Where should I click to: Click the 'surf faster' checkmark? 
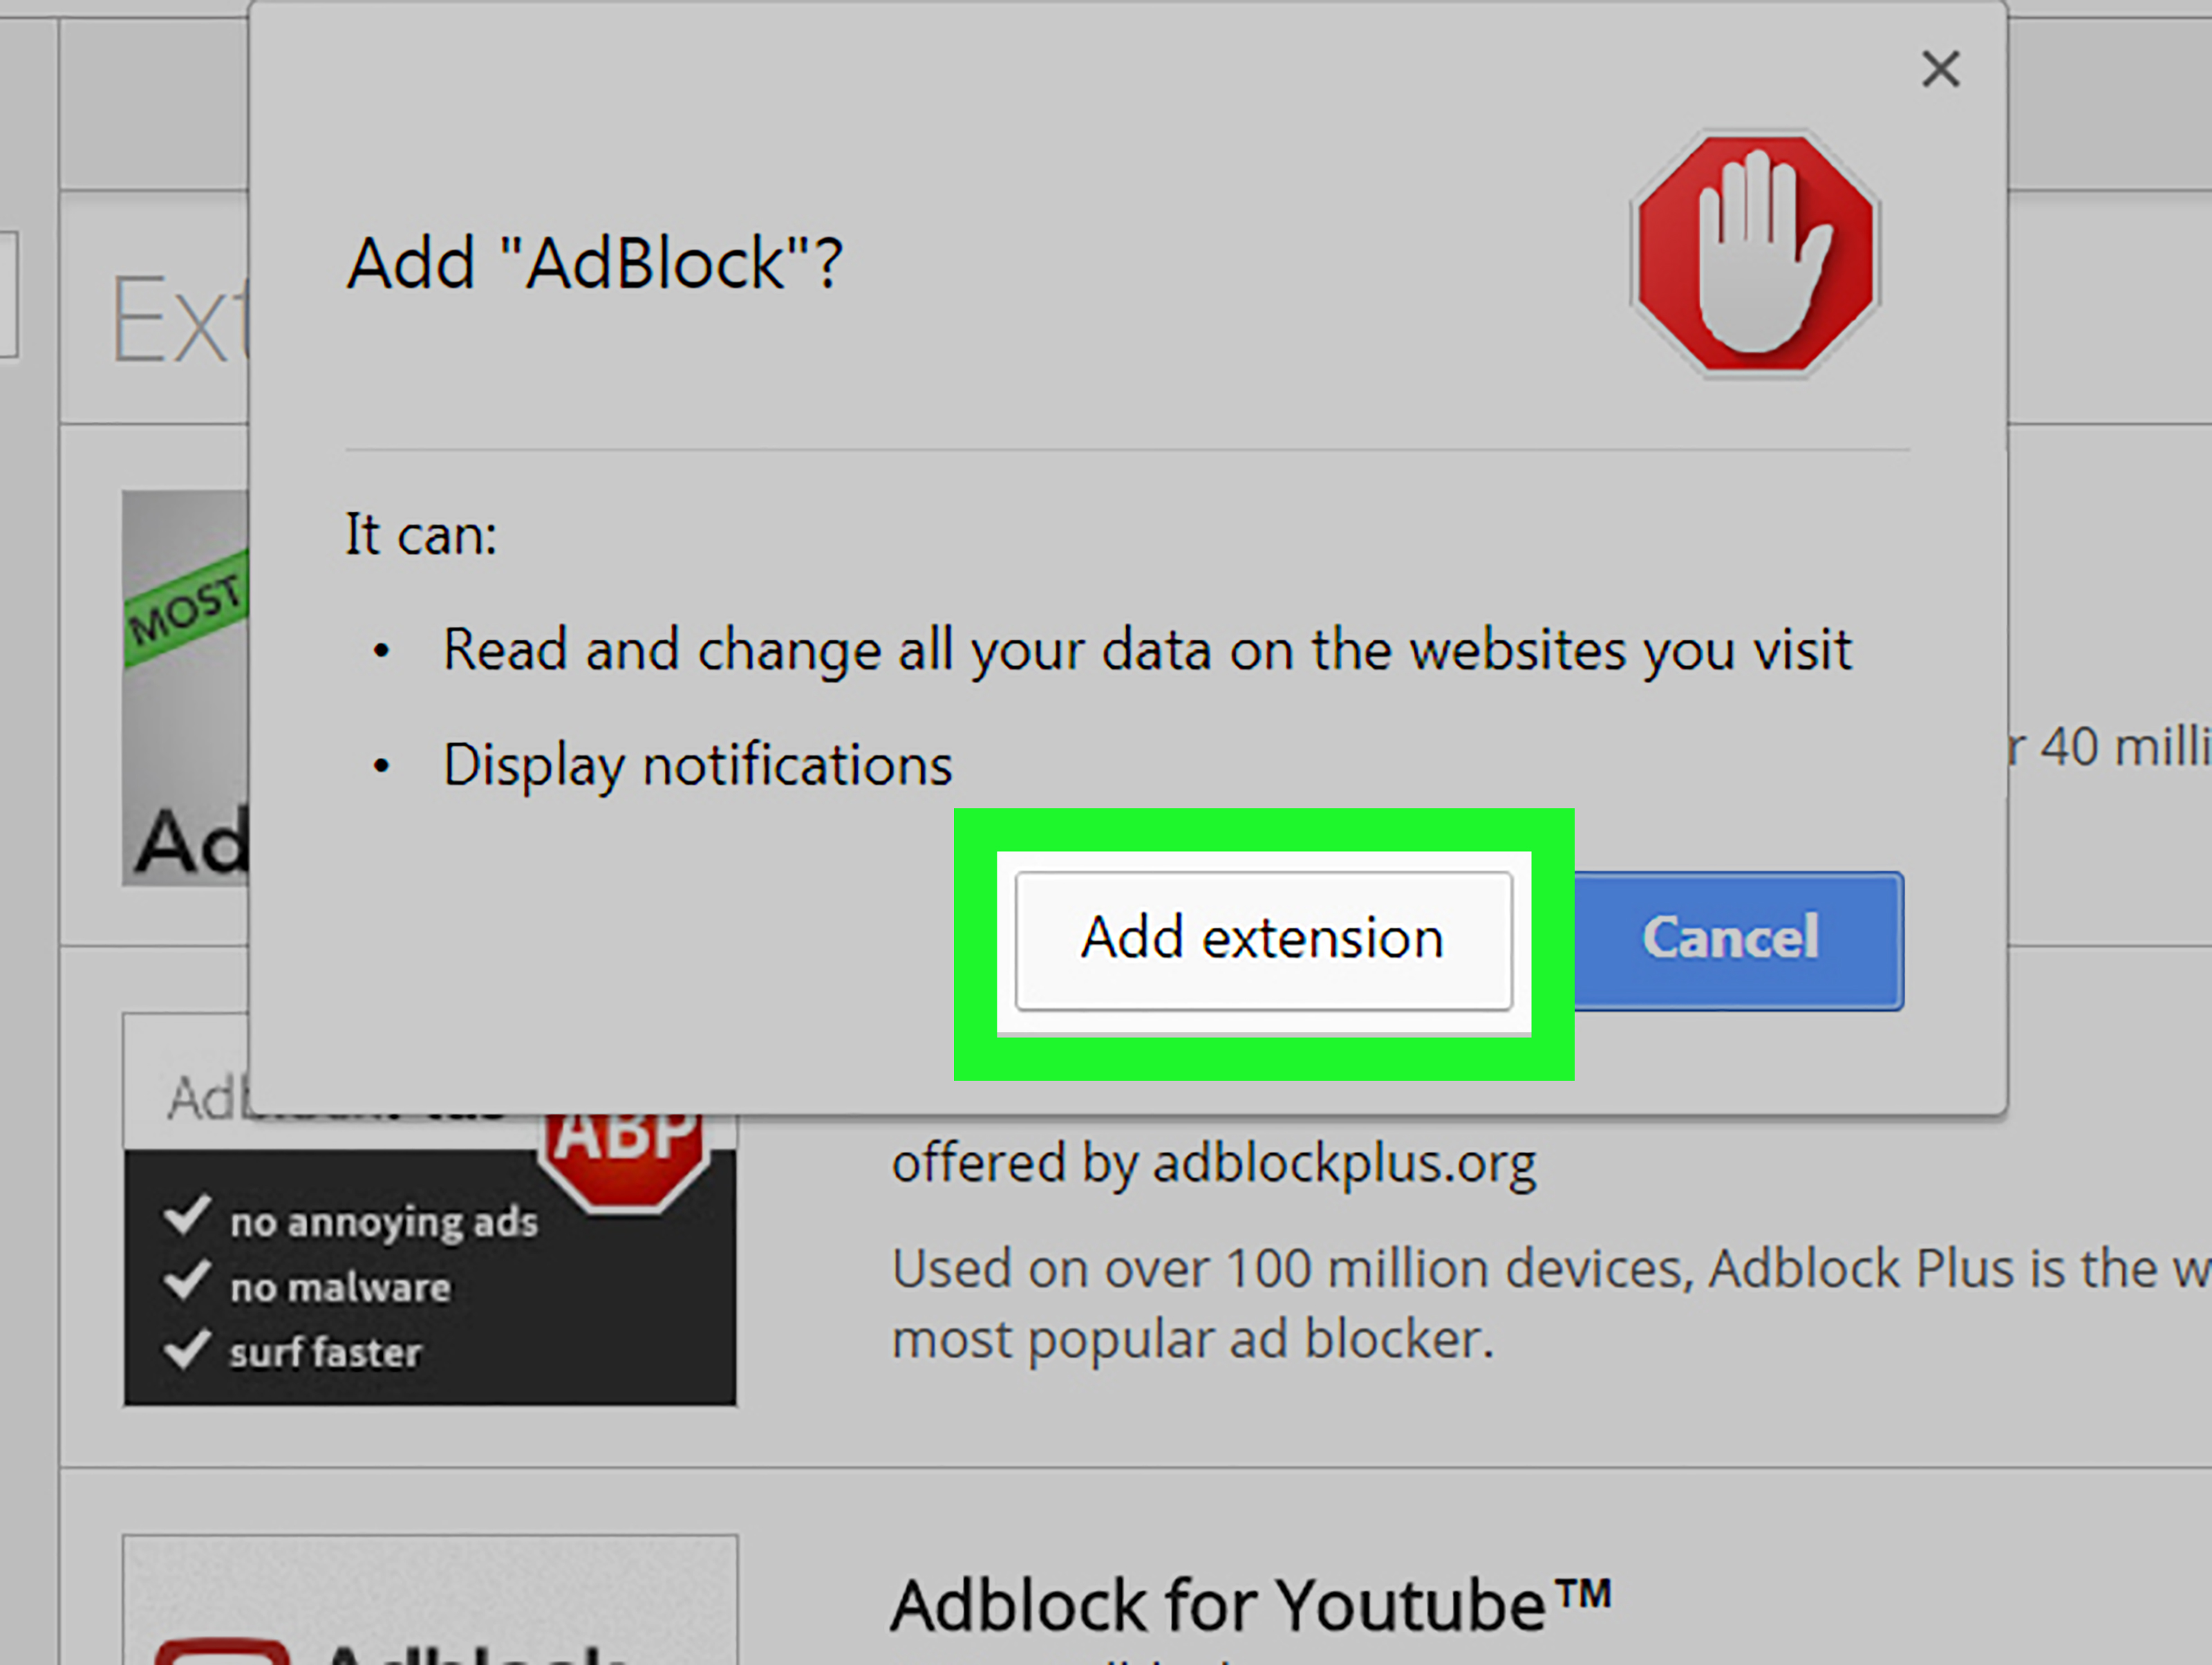(187, 1349)
